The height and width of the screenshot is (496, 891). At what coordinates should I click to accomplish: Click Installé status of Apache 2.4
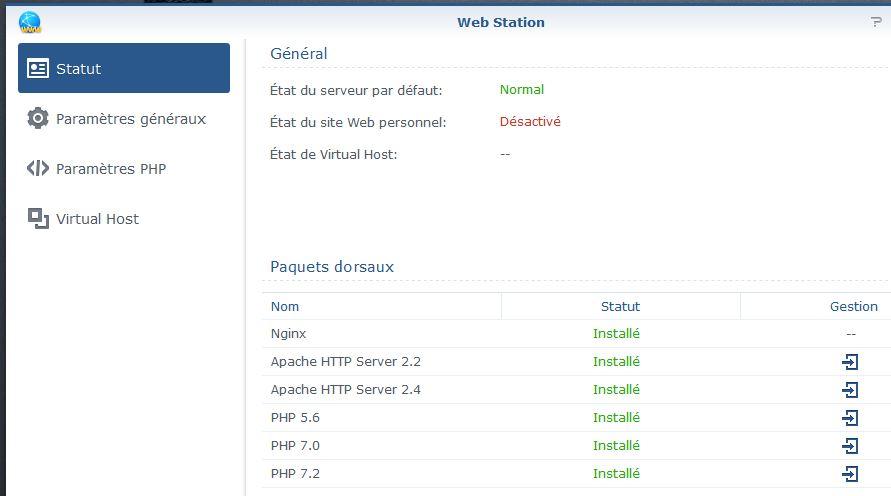pyautogui.click(x=616, y=389)
